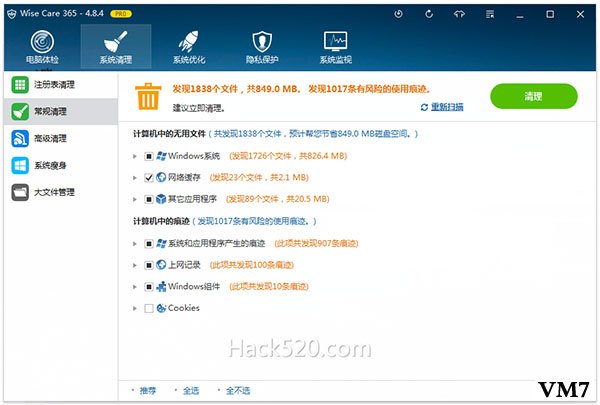Screen dimensions: 600x405
Task: Expand the Windows系统 tree row
Action: click(x=135, y=156)
